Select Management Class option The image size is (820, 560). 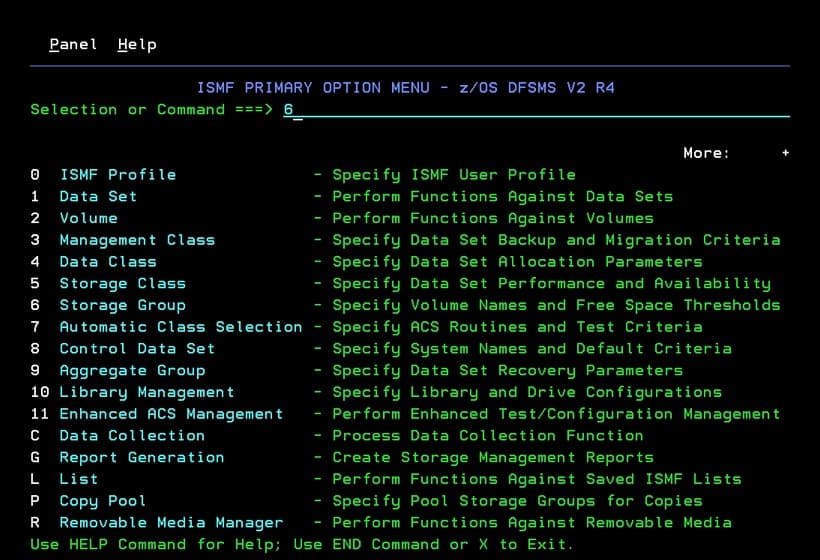pos(137,240)
